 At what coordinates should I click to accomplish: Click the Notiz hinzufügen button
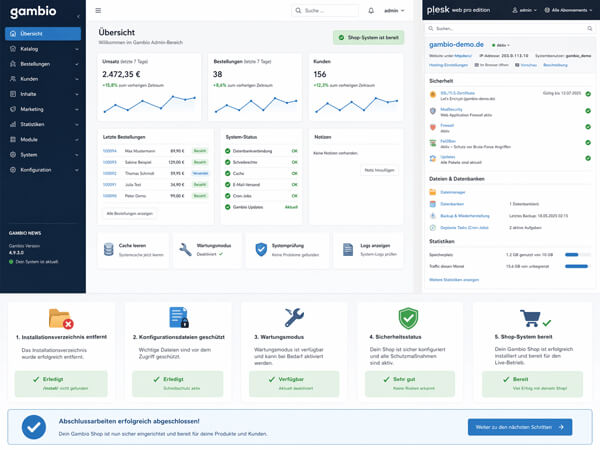tap(379, 170)
